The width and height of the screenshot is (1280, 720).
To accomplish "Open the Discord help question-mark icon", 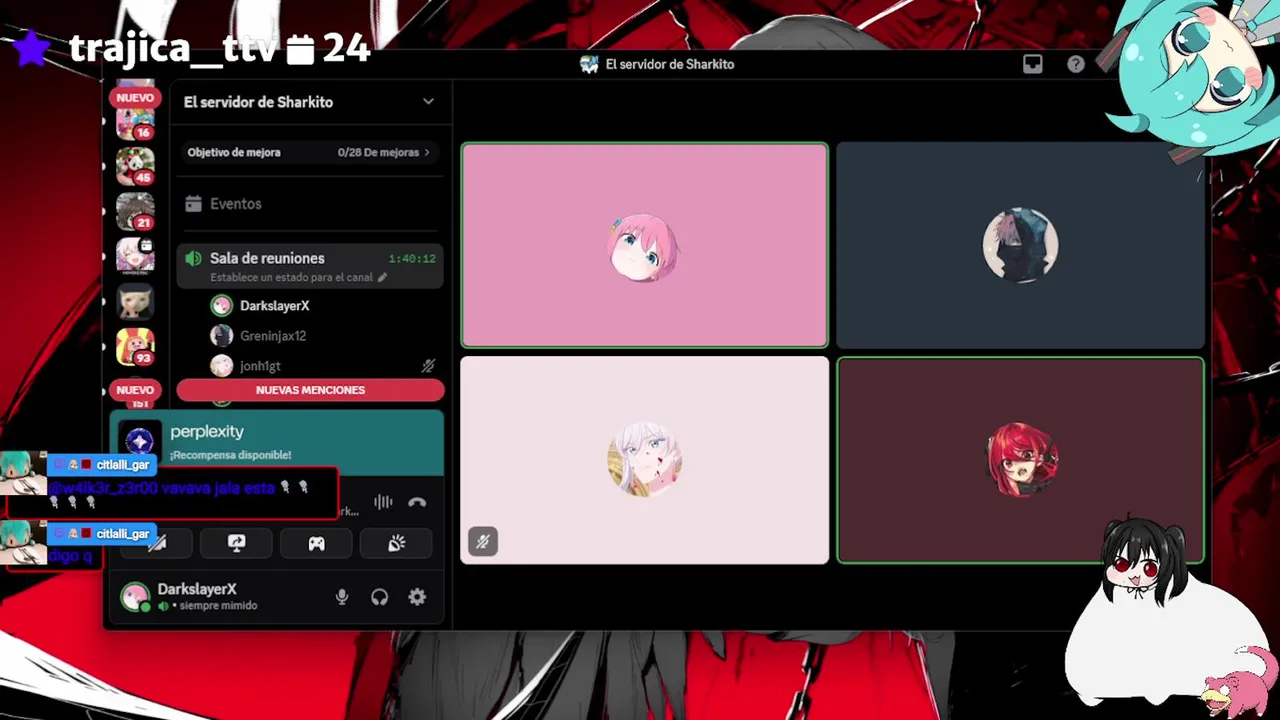I will click(1075, 64).
